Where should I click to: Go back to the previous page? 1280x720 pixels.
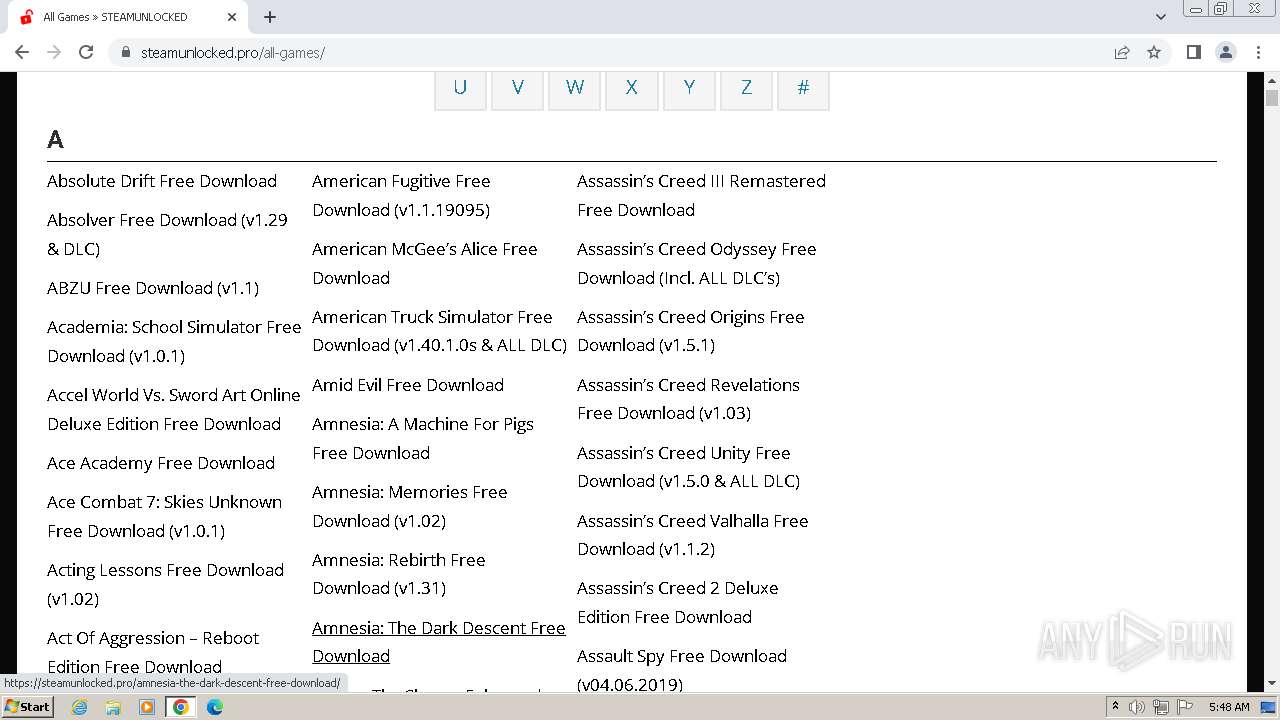pos(22,52)
